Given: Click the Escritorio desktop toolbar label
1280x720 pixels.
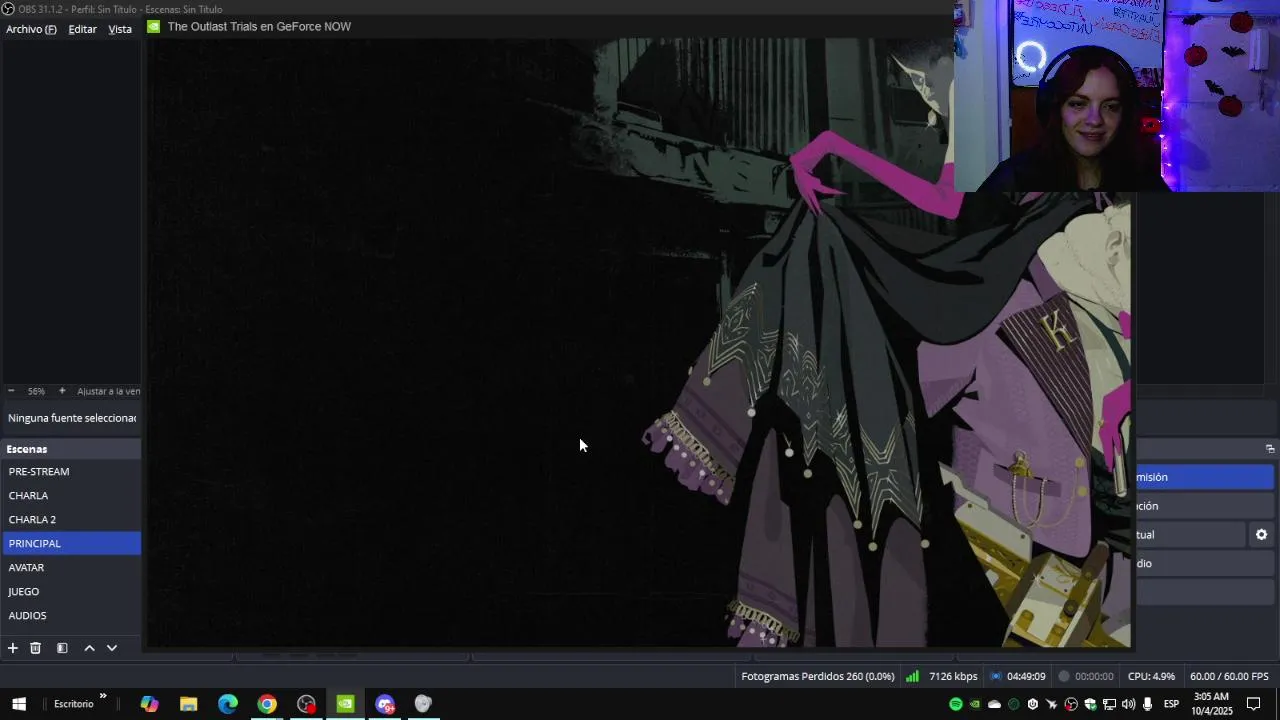Looking at the screenshot, I should (74, 704).
